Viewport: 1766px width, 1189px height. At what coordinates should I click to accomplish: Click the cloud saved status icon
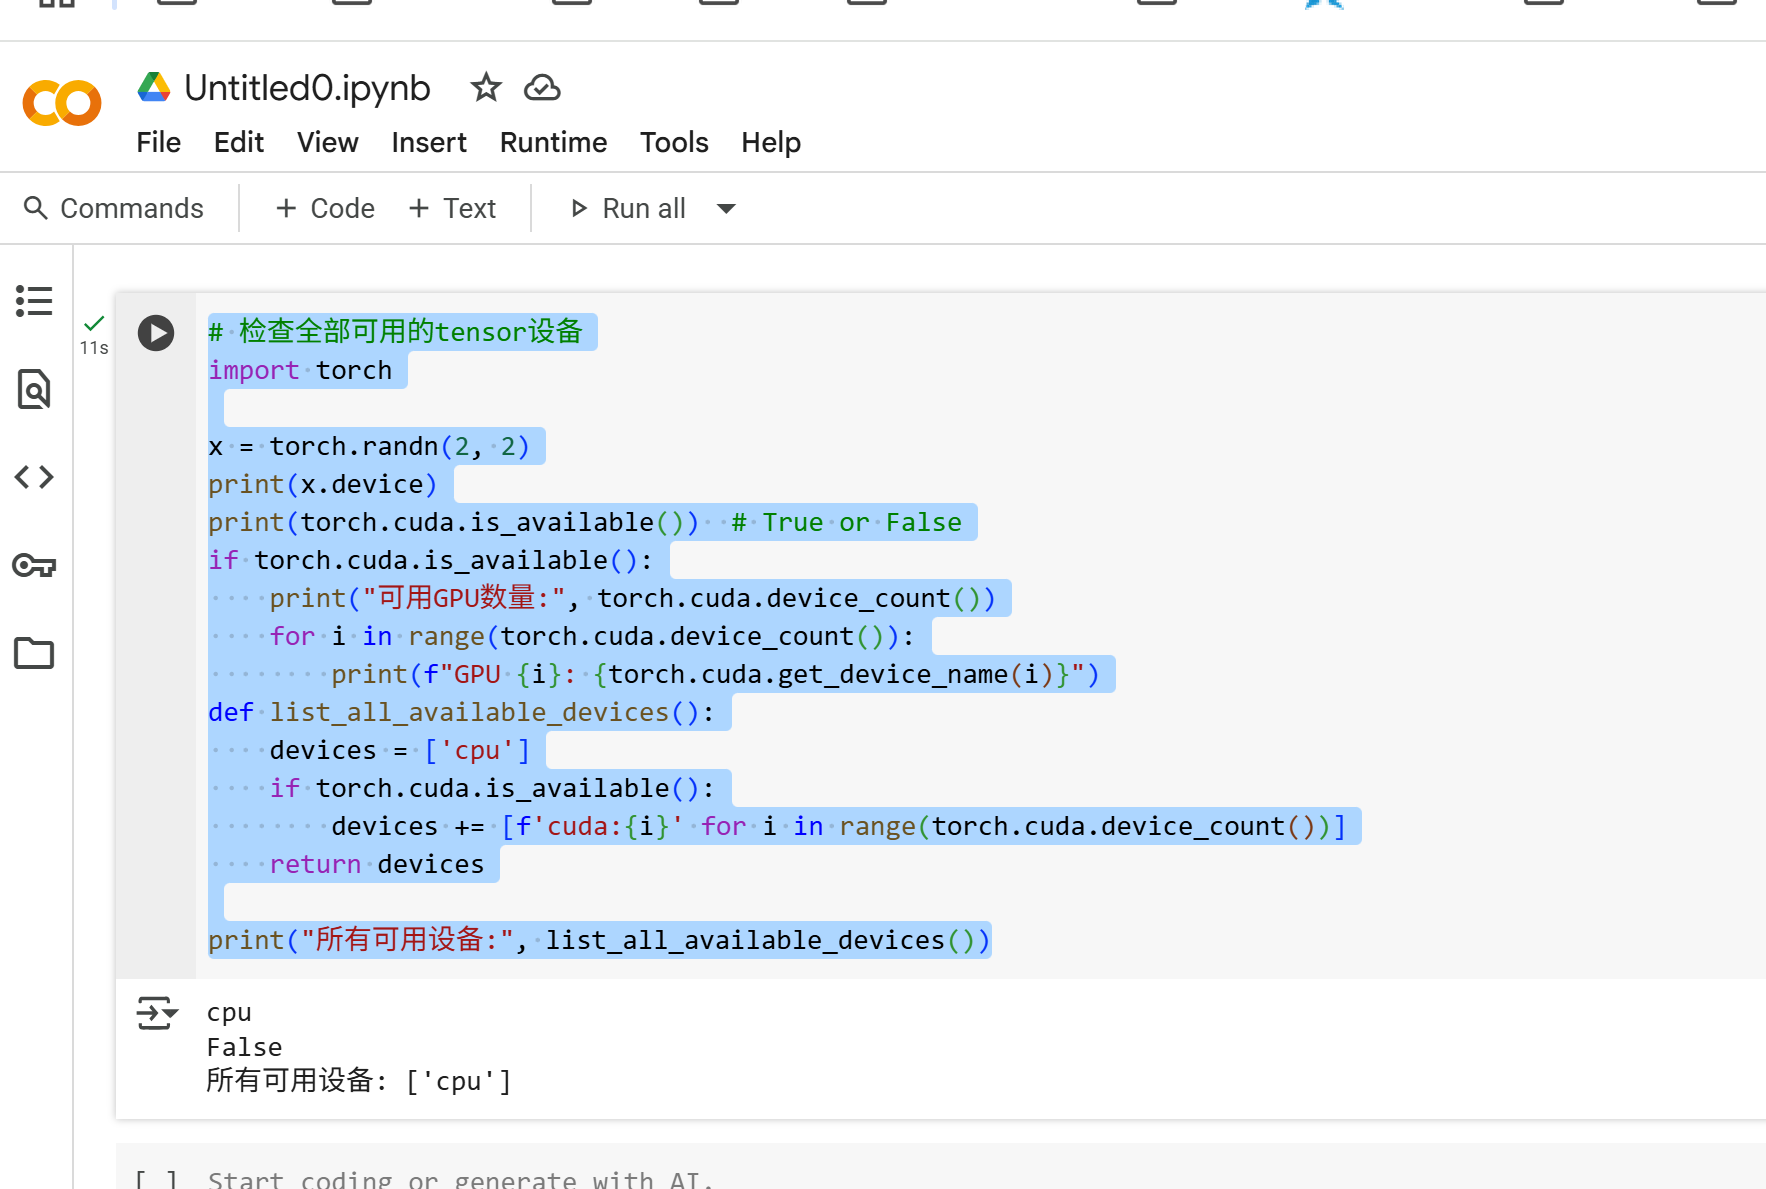point(542,88)
